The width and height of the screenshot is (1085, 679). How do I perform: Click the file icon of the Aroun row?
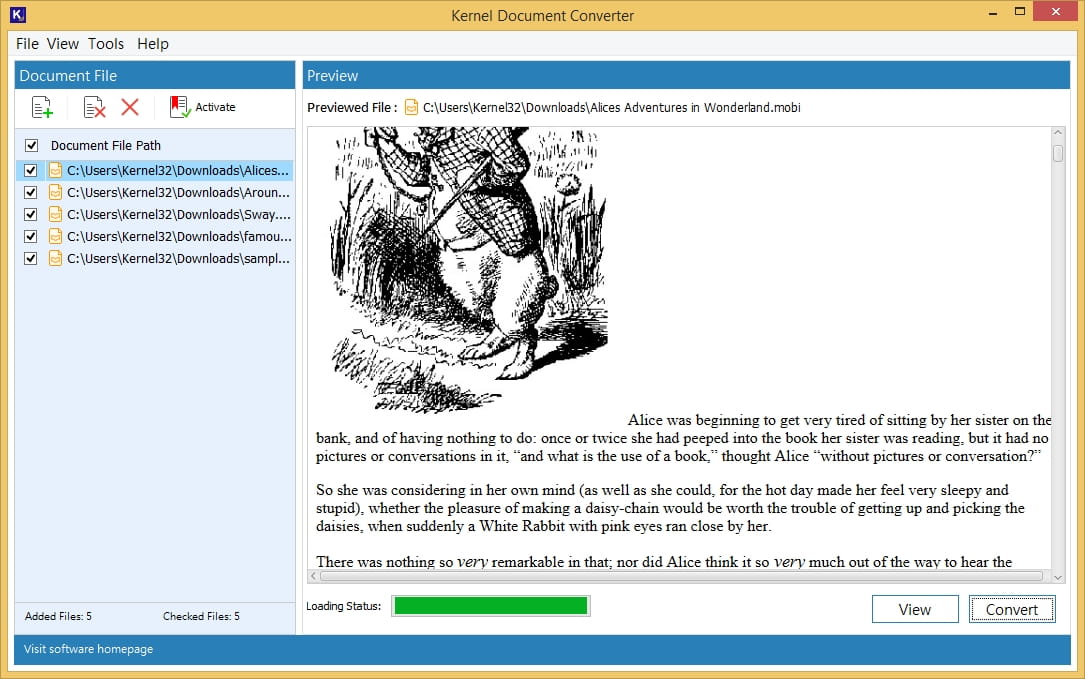(55, 192)
